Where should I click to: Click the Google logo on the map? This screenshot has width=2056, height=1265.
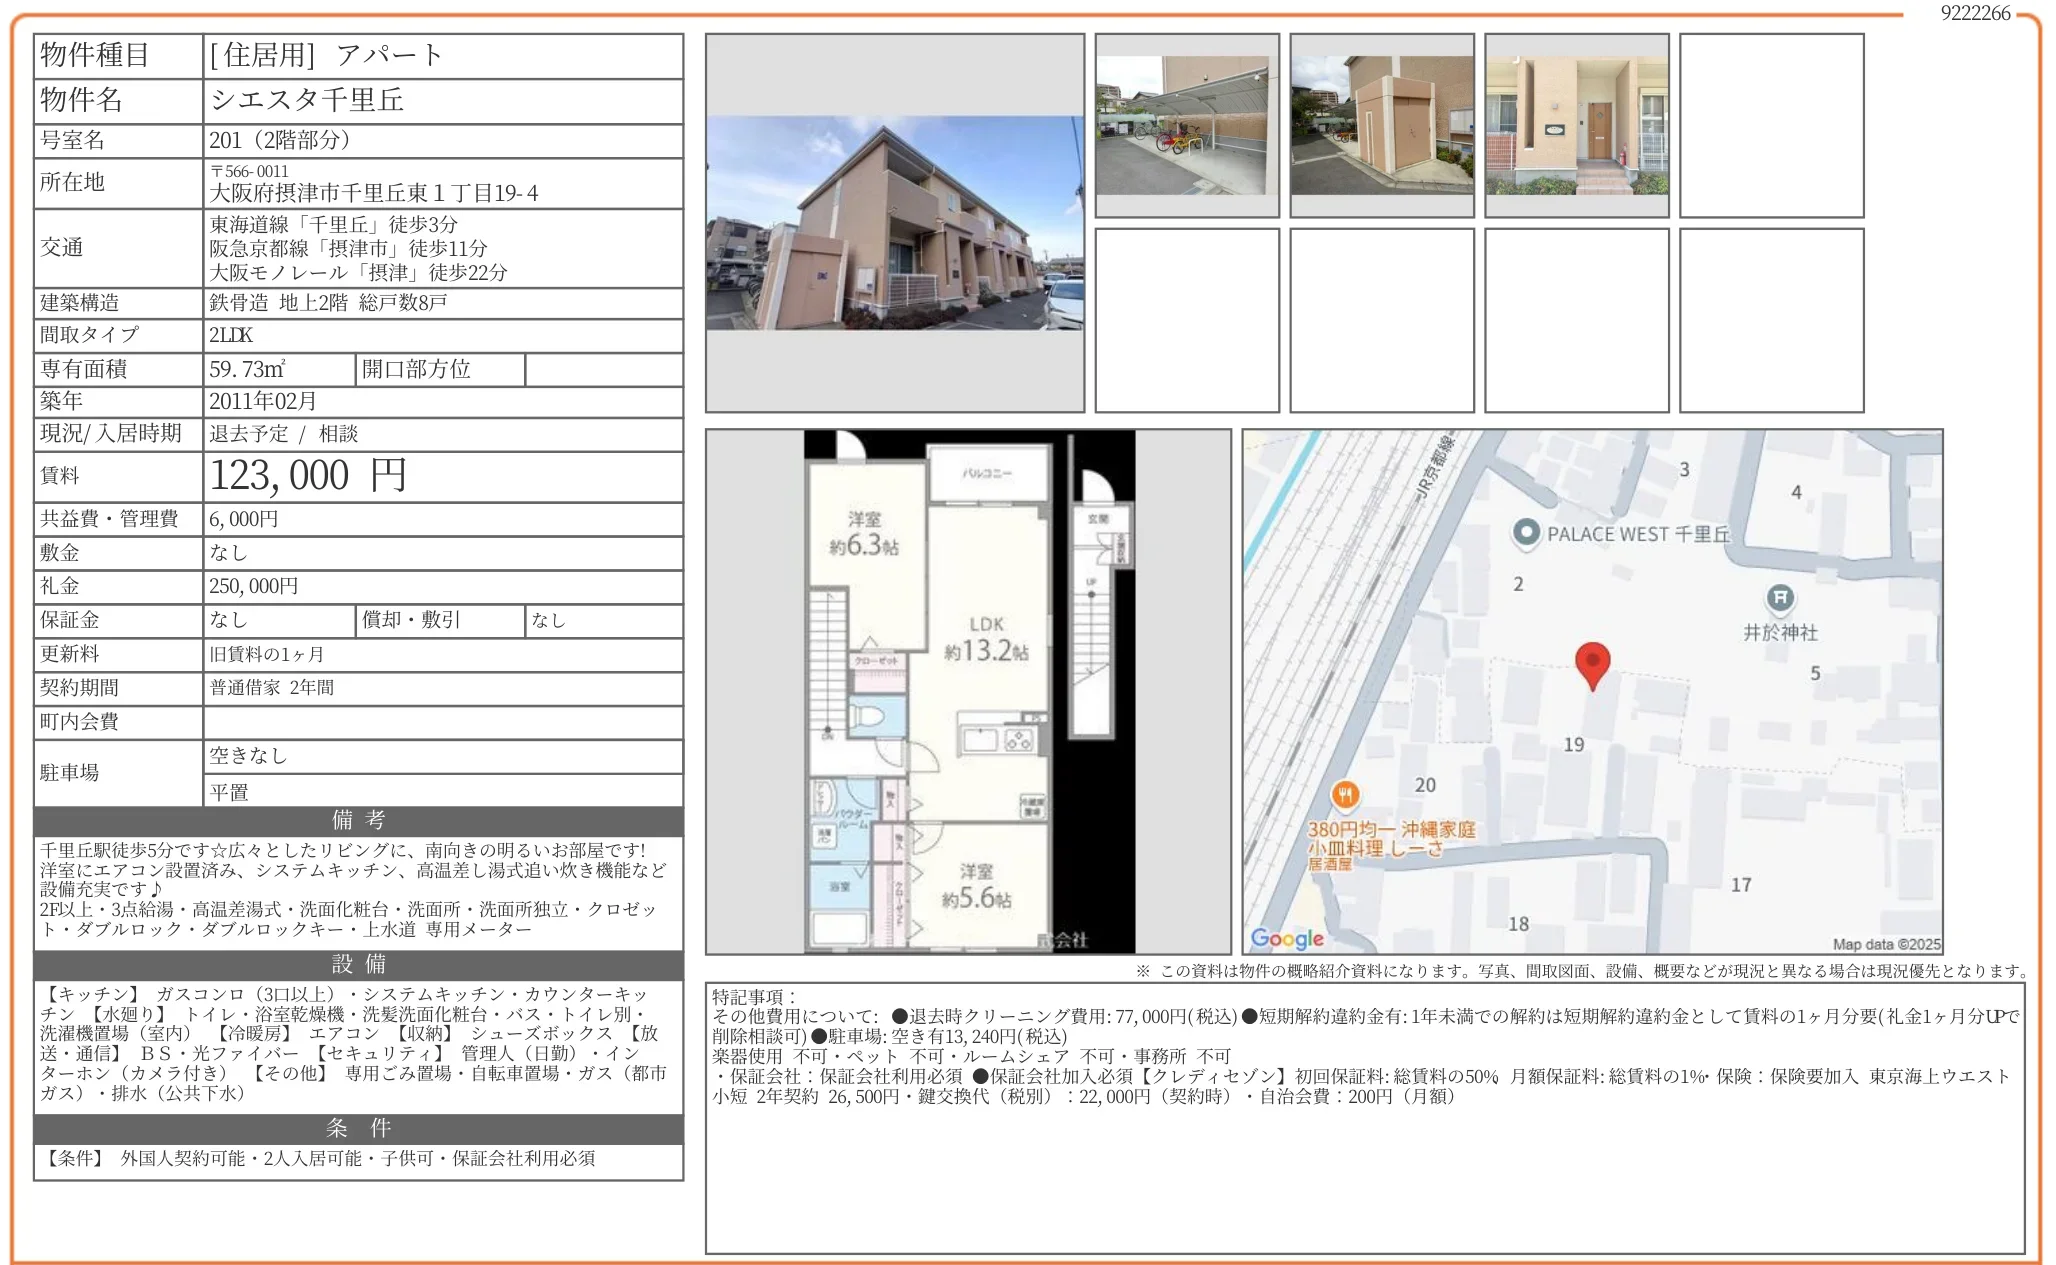1286,938
